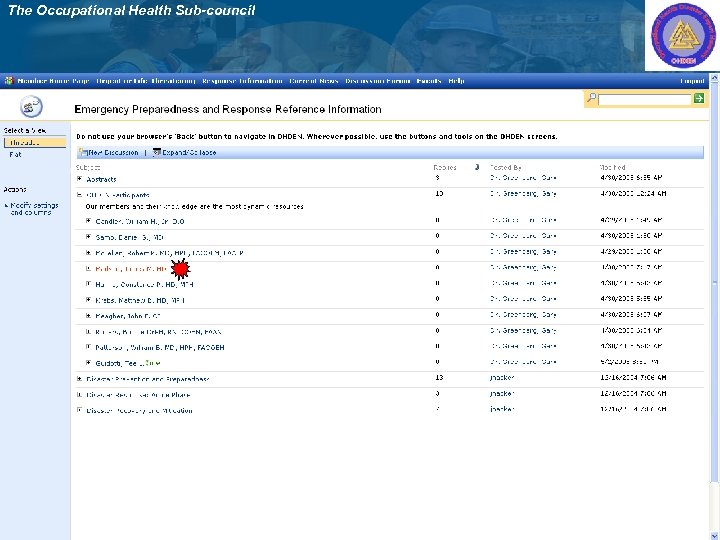The width and height of the screenshot is (720, 540).
Task: Click Modified date in Disaster Prevention row
Action: tap(633, 378)
